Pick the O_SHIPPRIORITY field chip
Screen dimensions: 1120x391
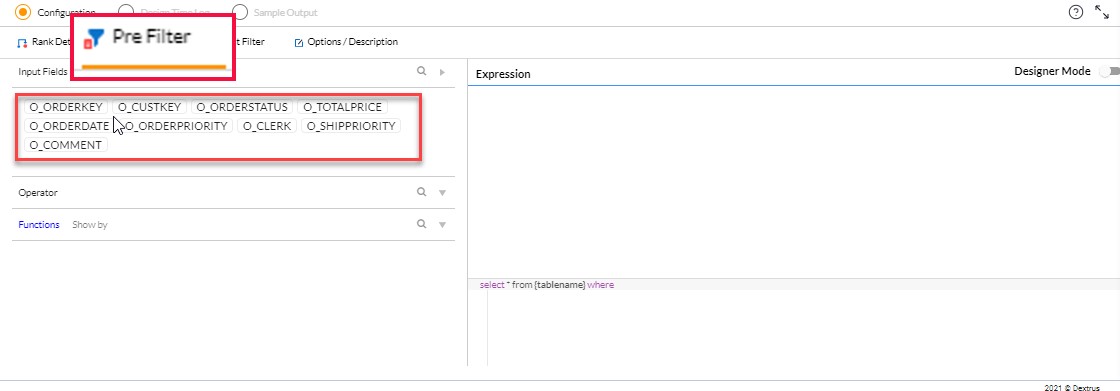[x=351, y=126]
